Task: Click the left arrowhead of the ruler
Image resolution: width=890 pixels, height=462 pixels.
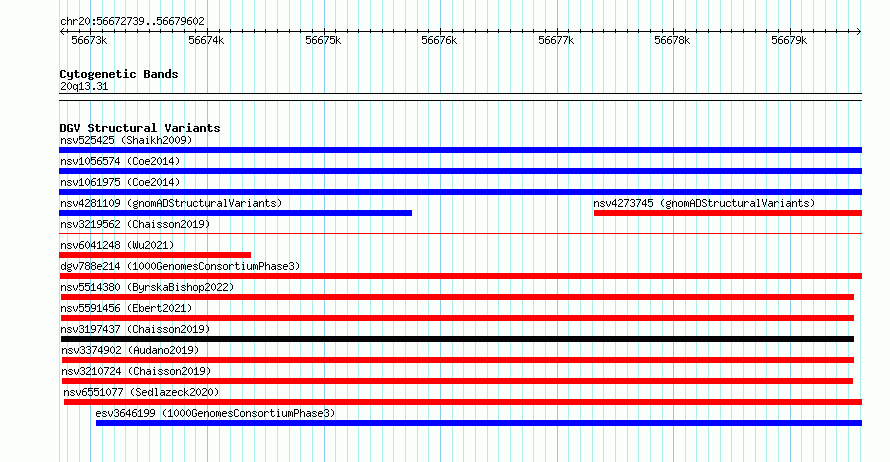Action: pyautogui.click(x=62, y=32)
